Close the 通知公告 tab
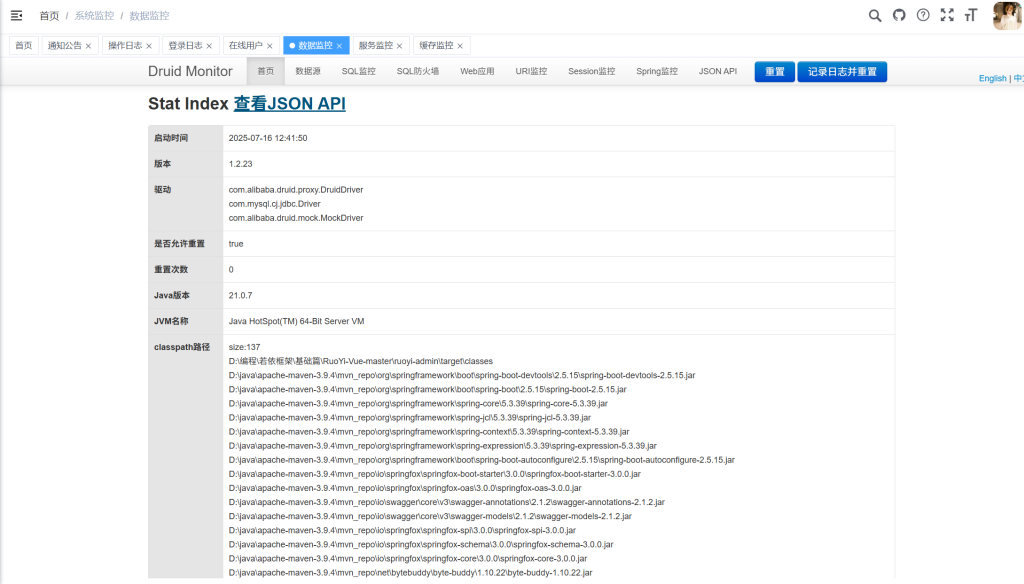The height and width of the screenshot is (584, 1024). pyautogui.click(x=89, y=46)
